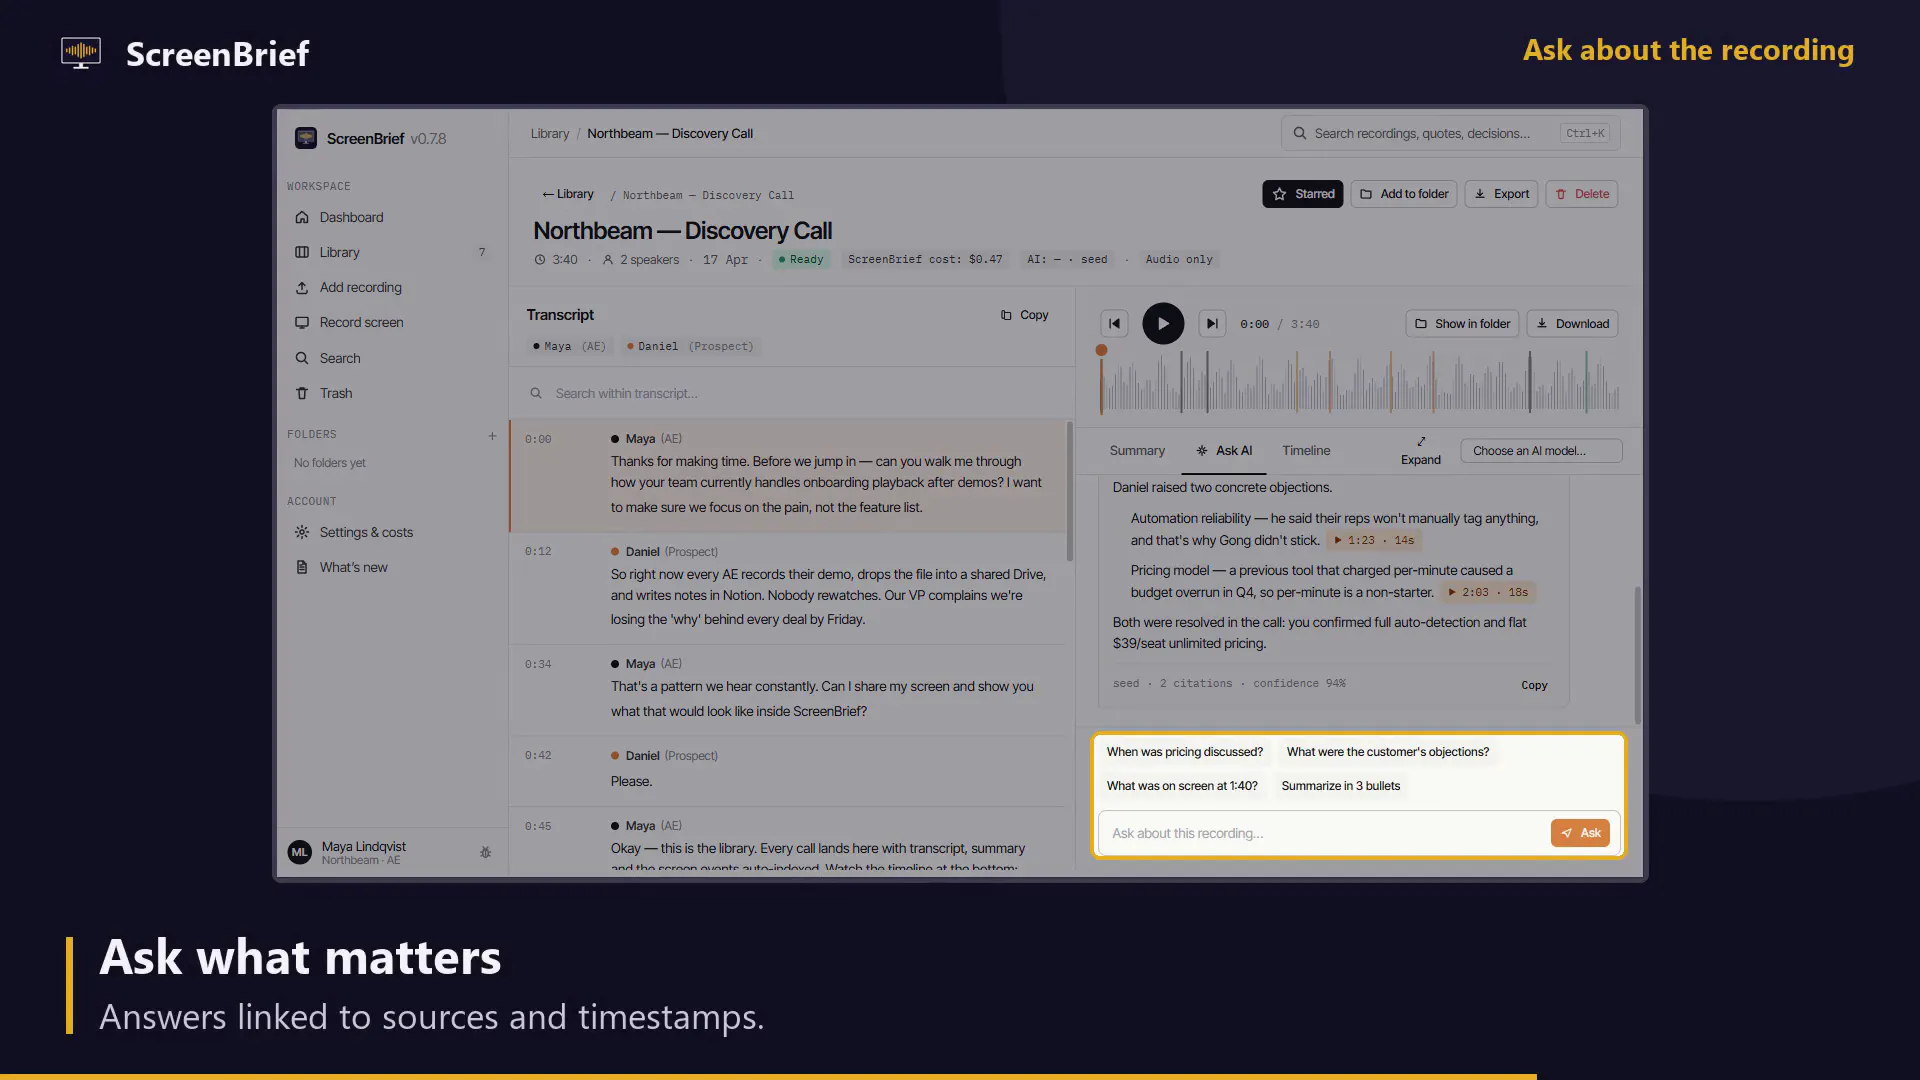This screenshot has width=1920, height=1080.
Task: Switch to the Summary tab
Action: [x=1137, y=451]
